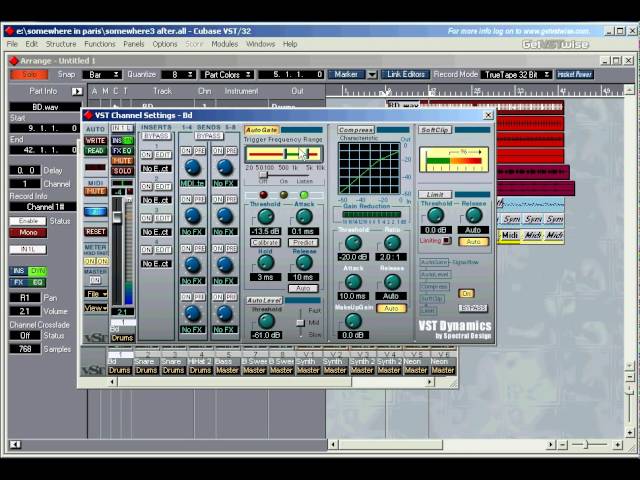Click the compressor Threshold knob above -20.0 dB
Screen dimensions: 640x480
click(x=353, y=243)
